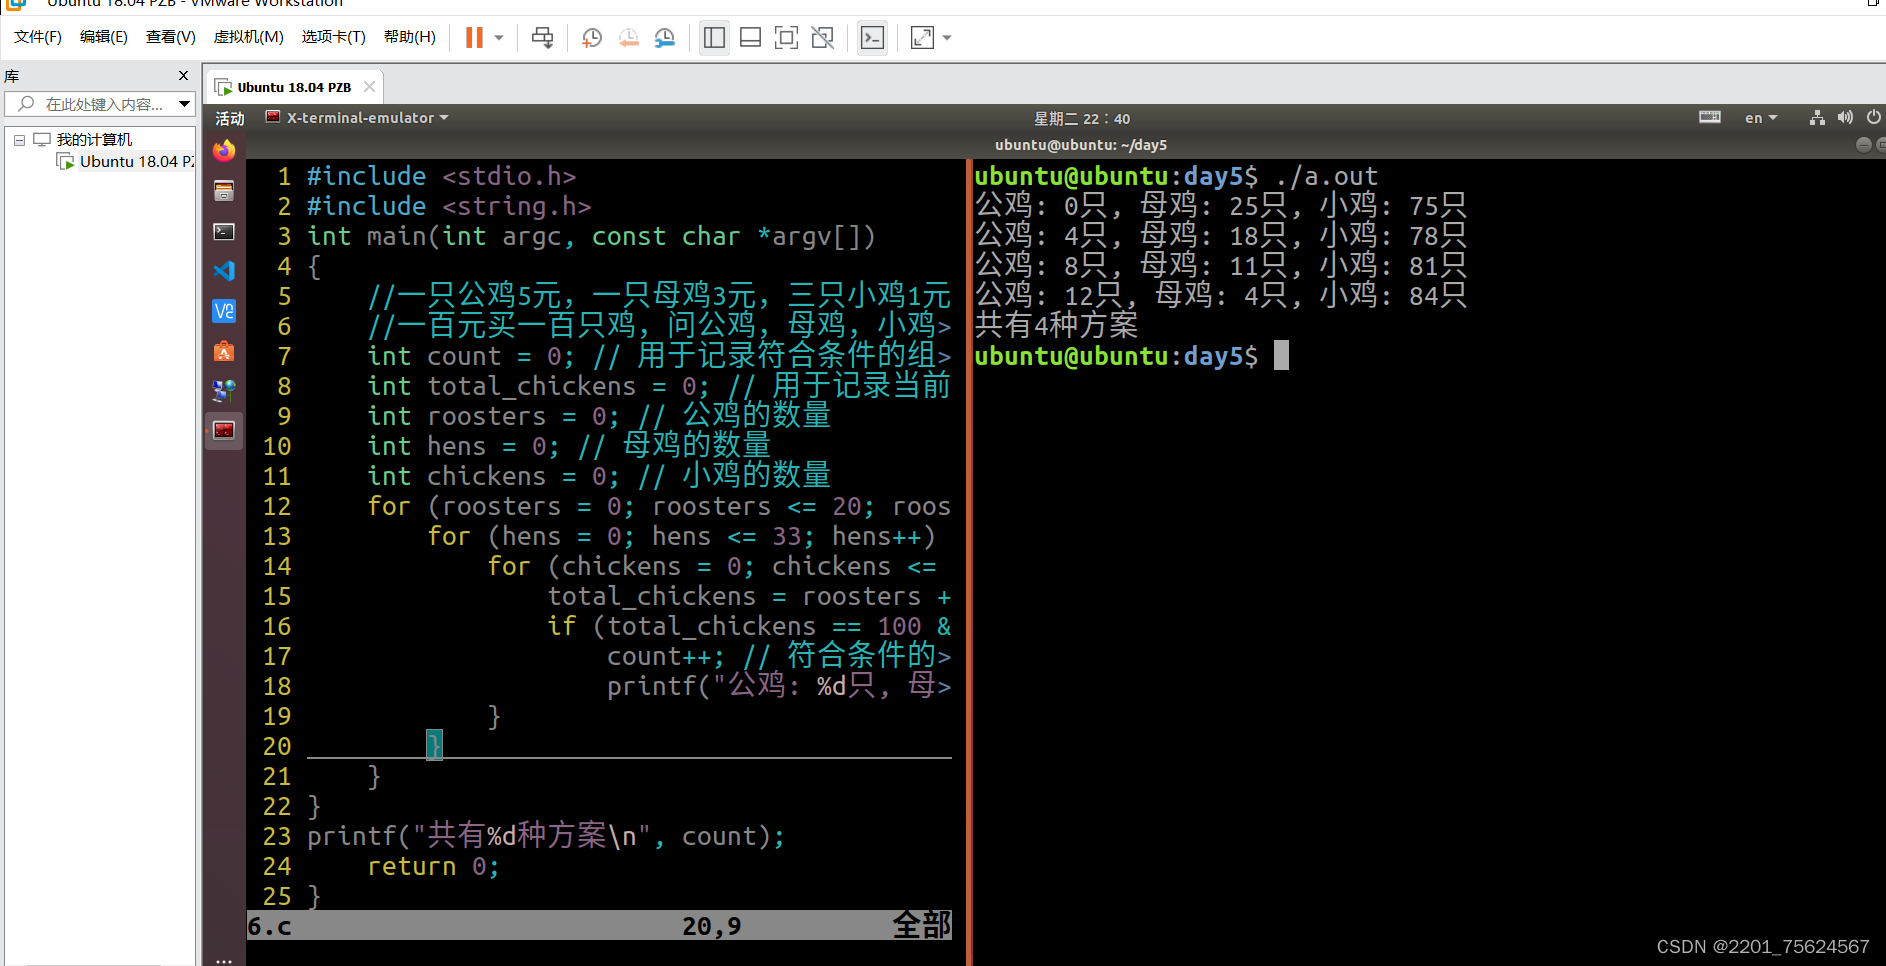The width and height of the screenshot is (1886, 966).
Task: Click the power icon in Ubuntu top bar
Action: pyautogui.click(x=1874, y=118)
